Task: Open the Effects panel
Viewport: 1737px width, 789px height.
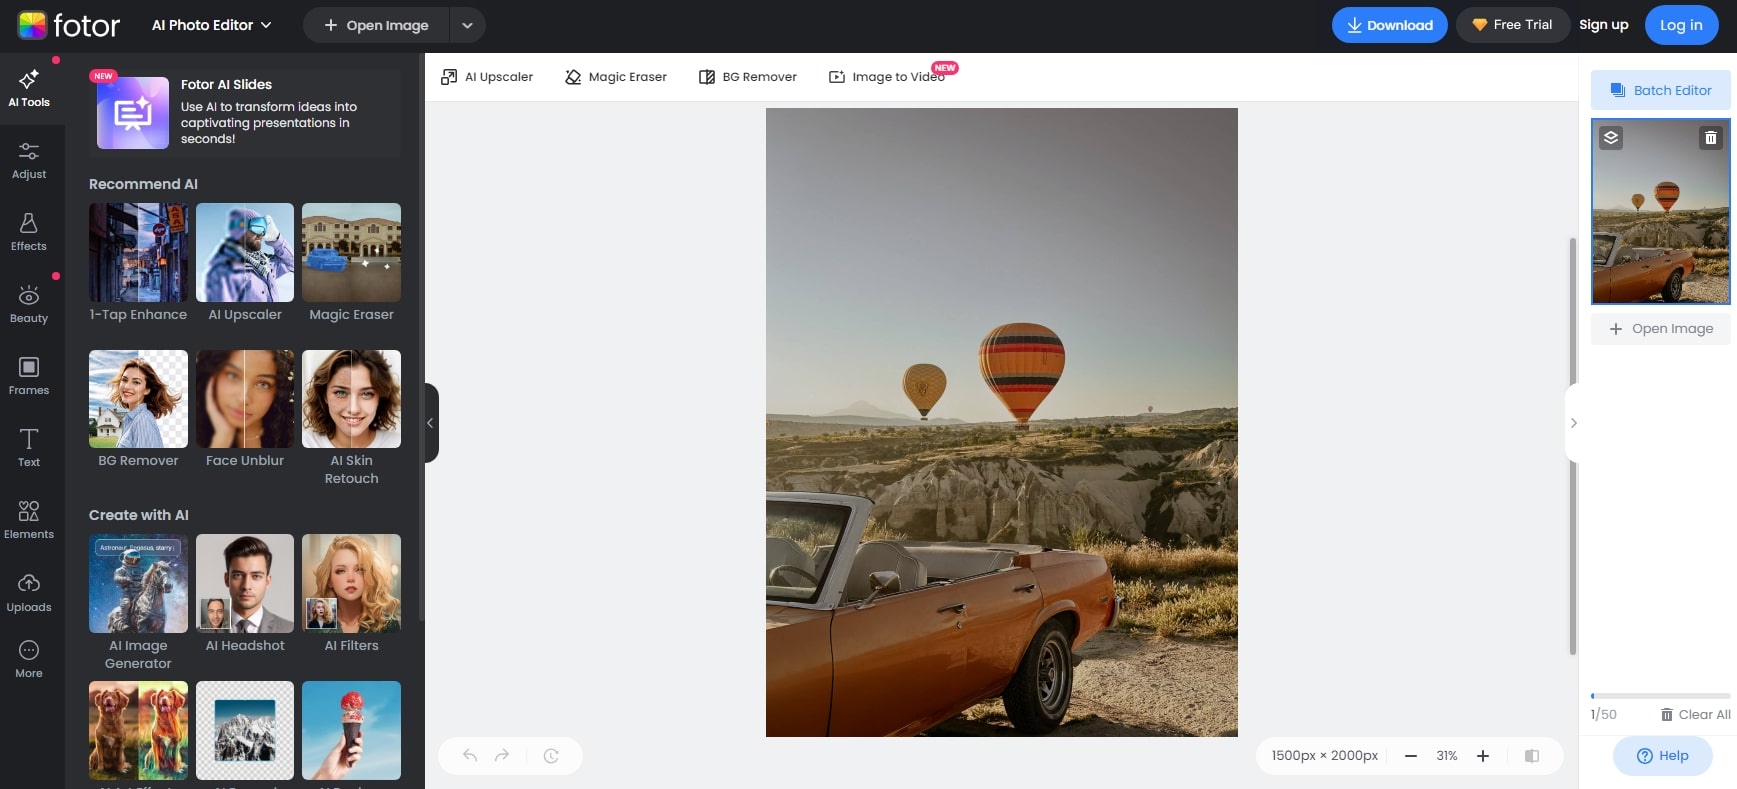Action: (x=29, y=232)
